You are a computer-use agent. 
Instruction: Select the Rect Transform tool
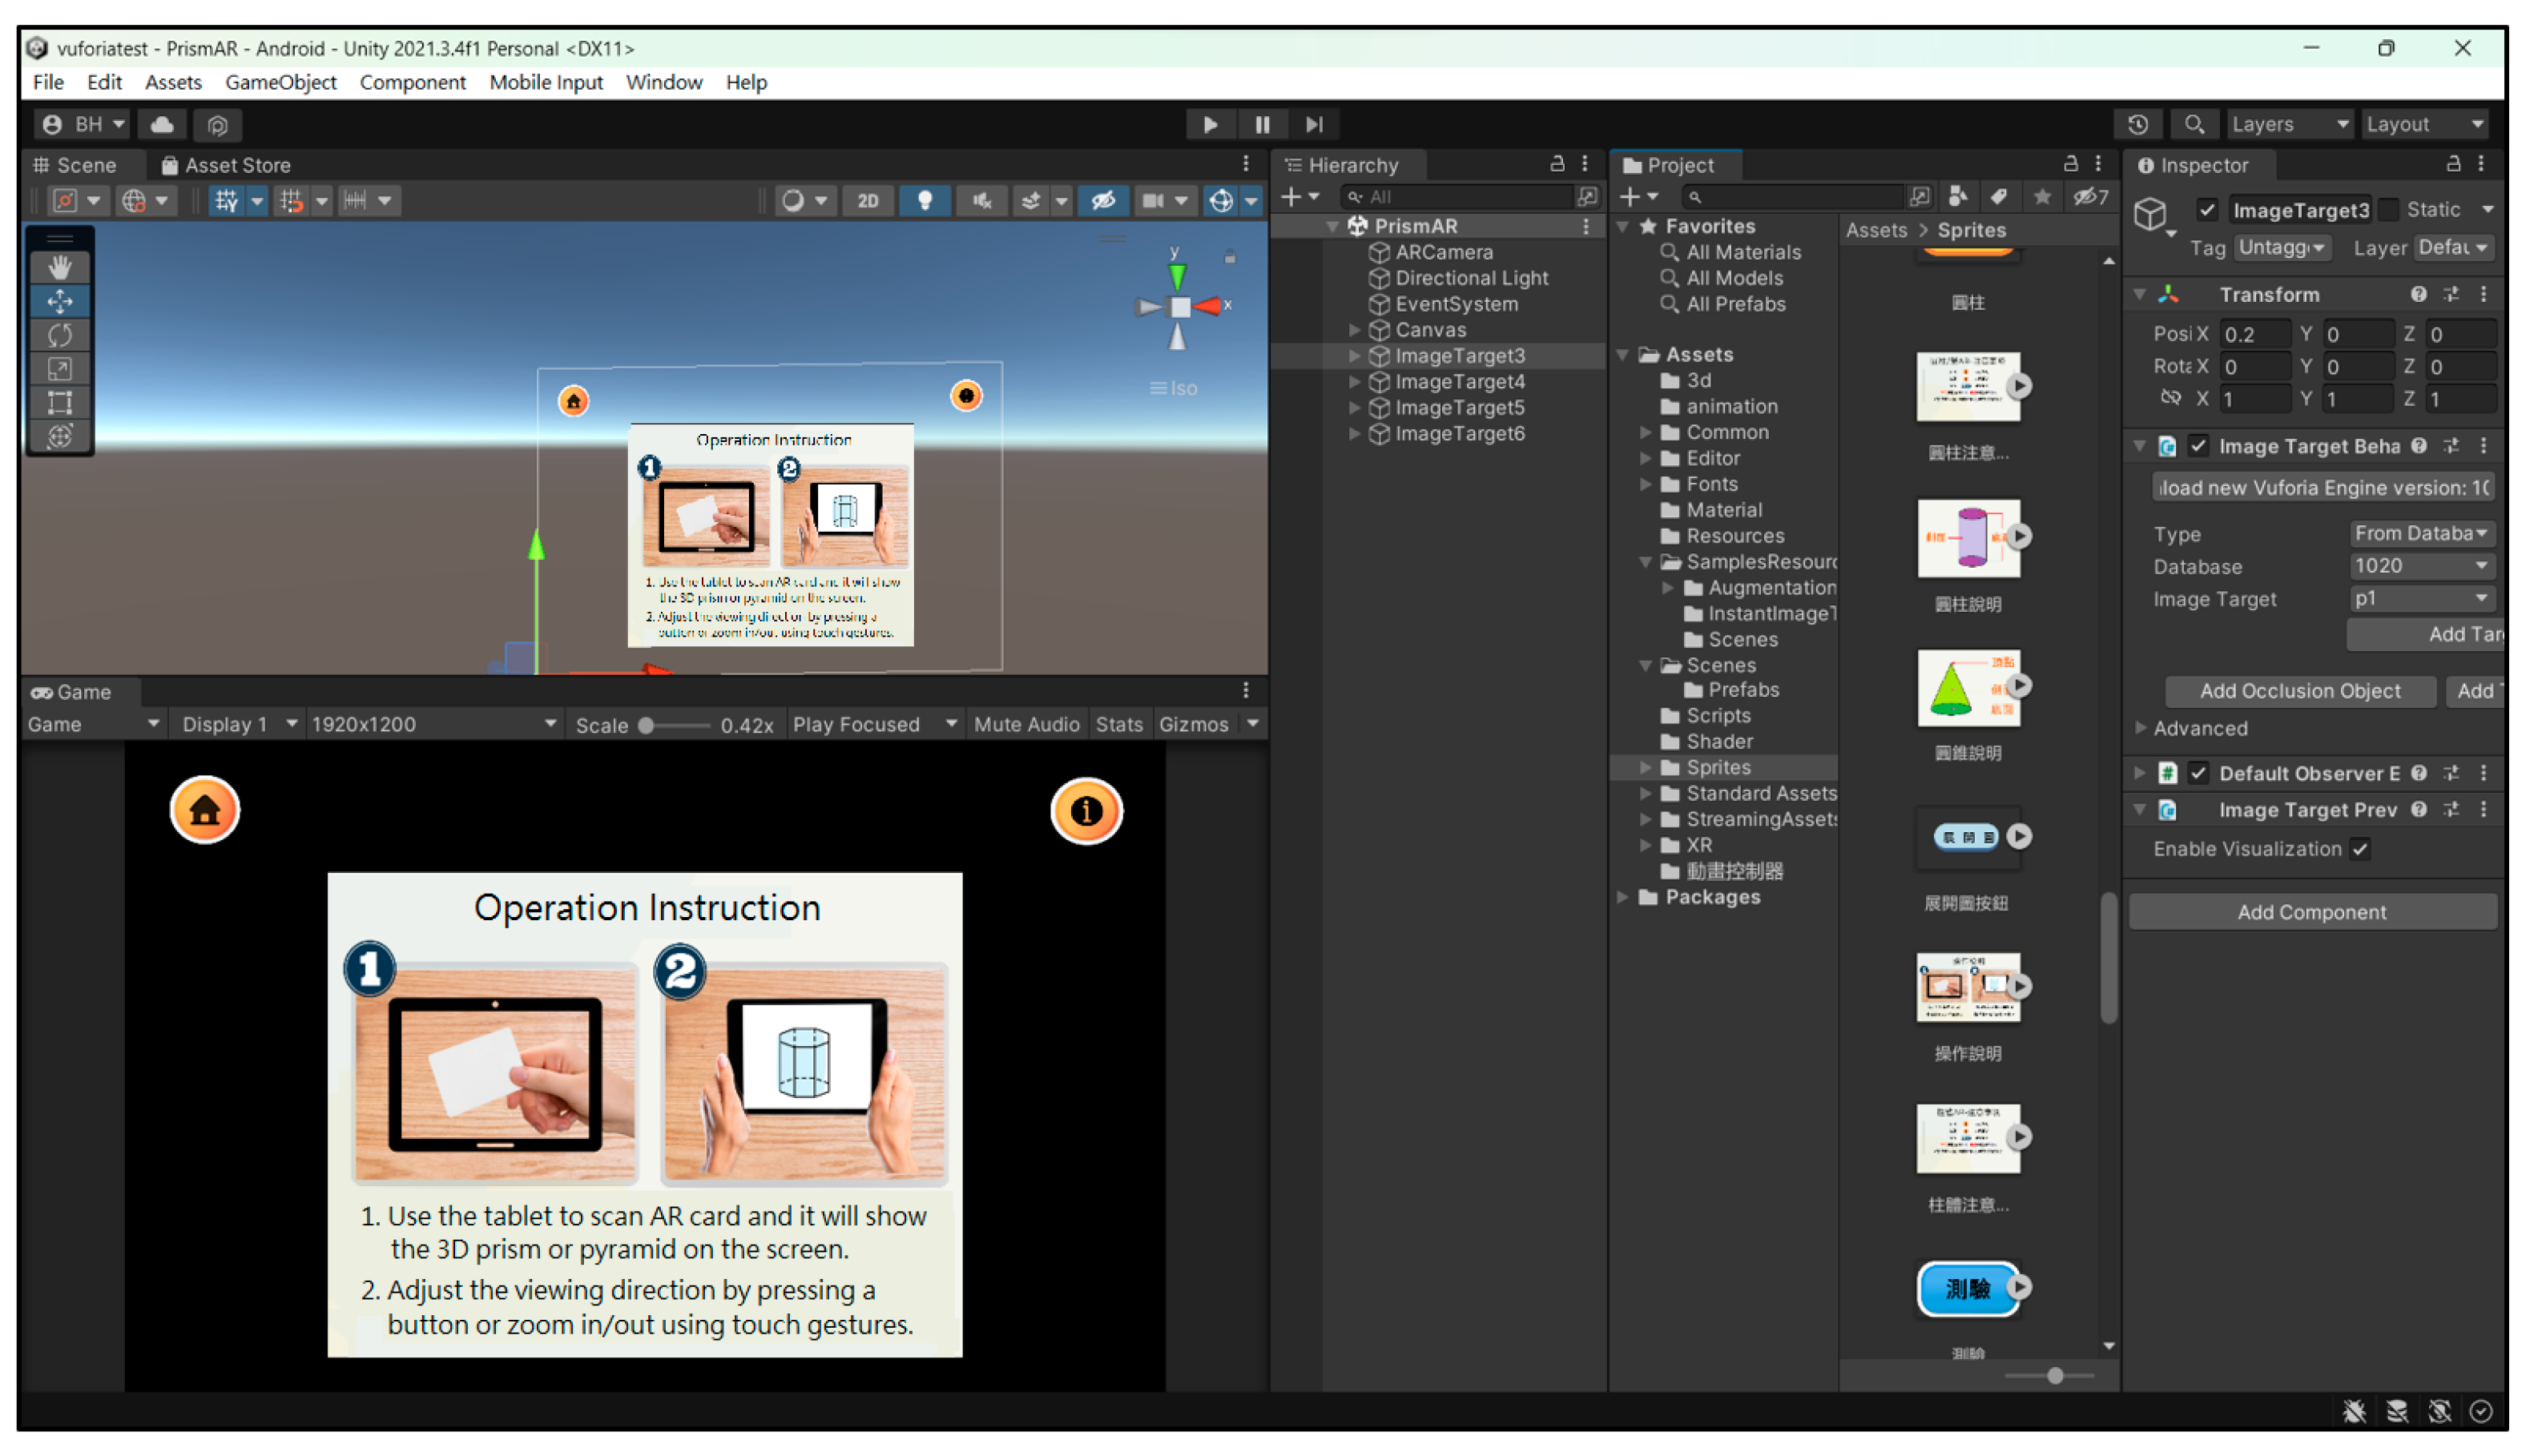[60, 402]
